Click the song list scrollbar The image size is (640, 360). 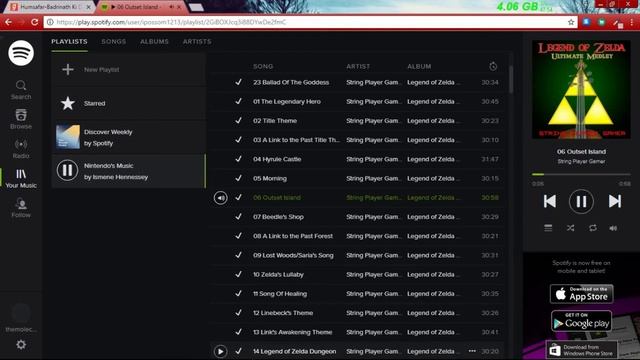point(511,80)
